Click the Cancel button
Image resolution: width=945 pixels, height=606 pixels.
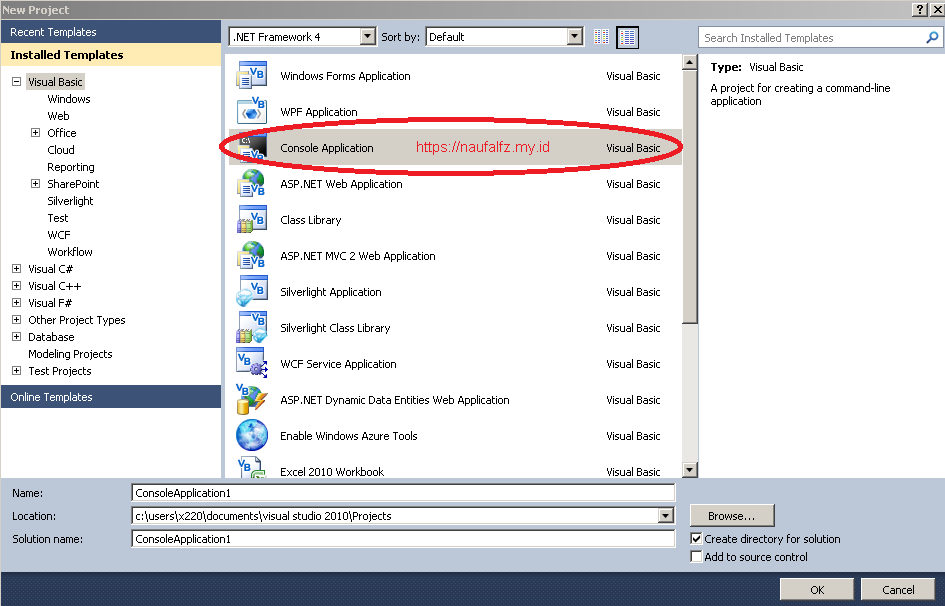click(x=898, y=590)
